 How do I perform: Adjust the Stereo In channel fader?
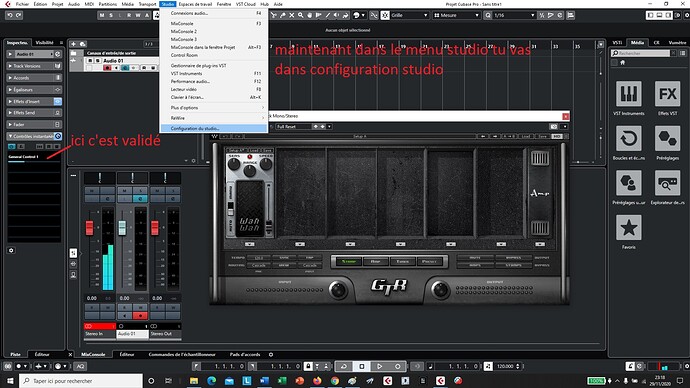point(89,228)
